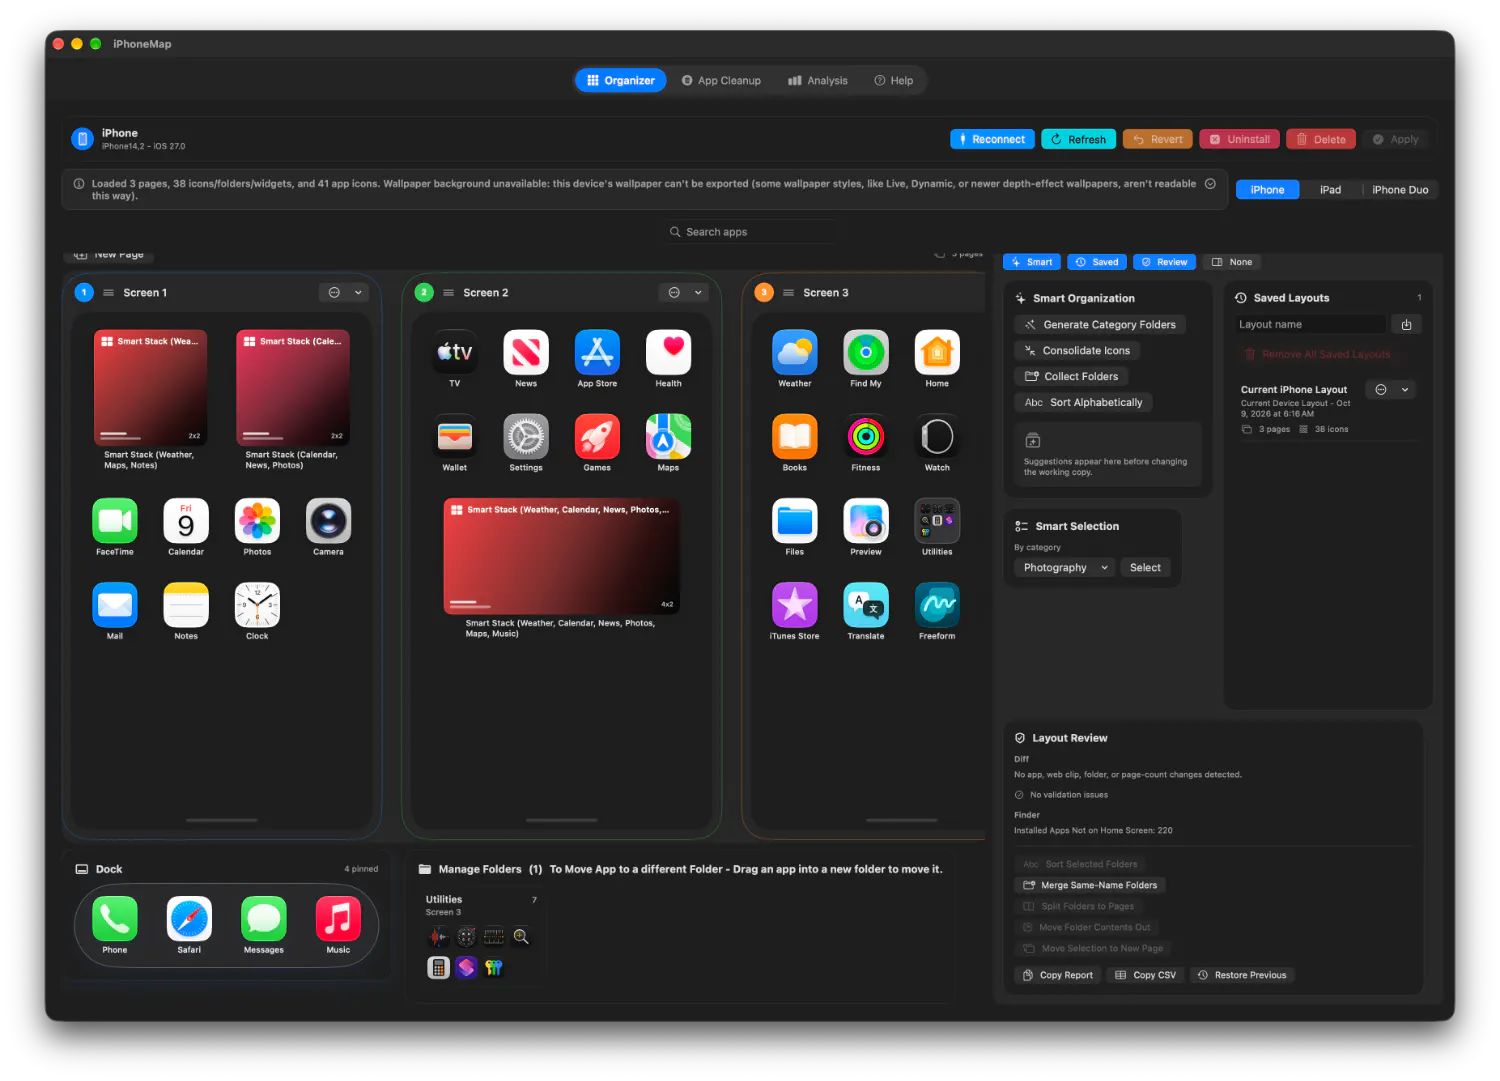Screen dimensions: 1500x1081
Task: Click the save layout icon next to Layout name
Action: pos(1406,324)
